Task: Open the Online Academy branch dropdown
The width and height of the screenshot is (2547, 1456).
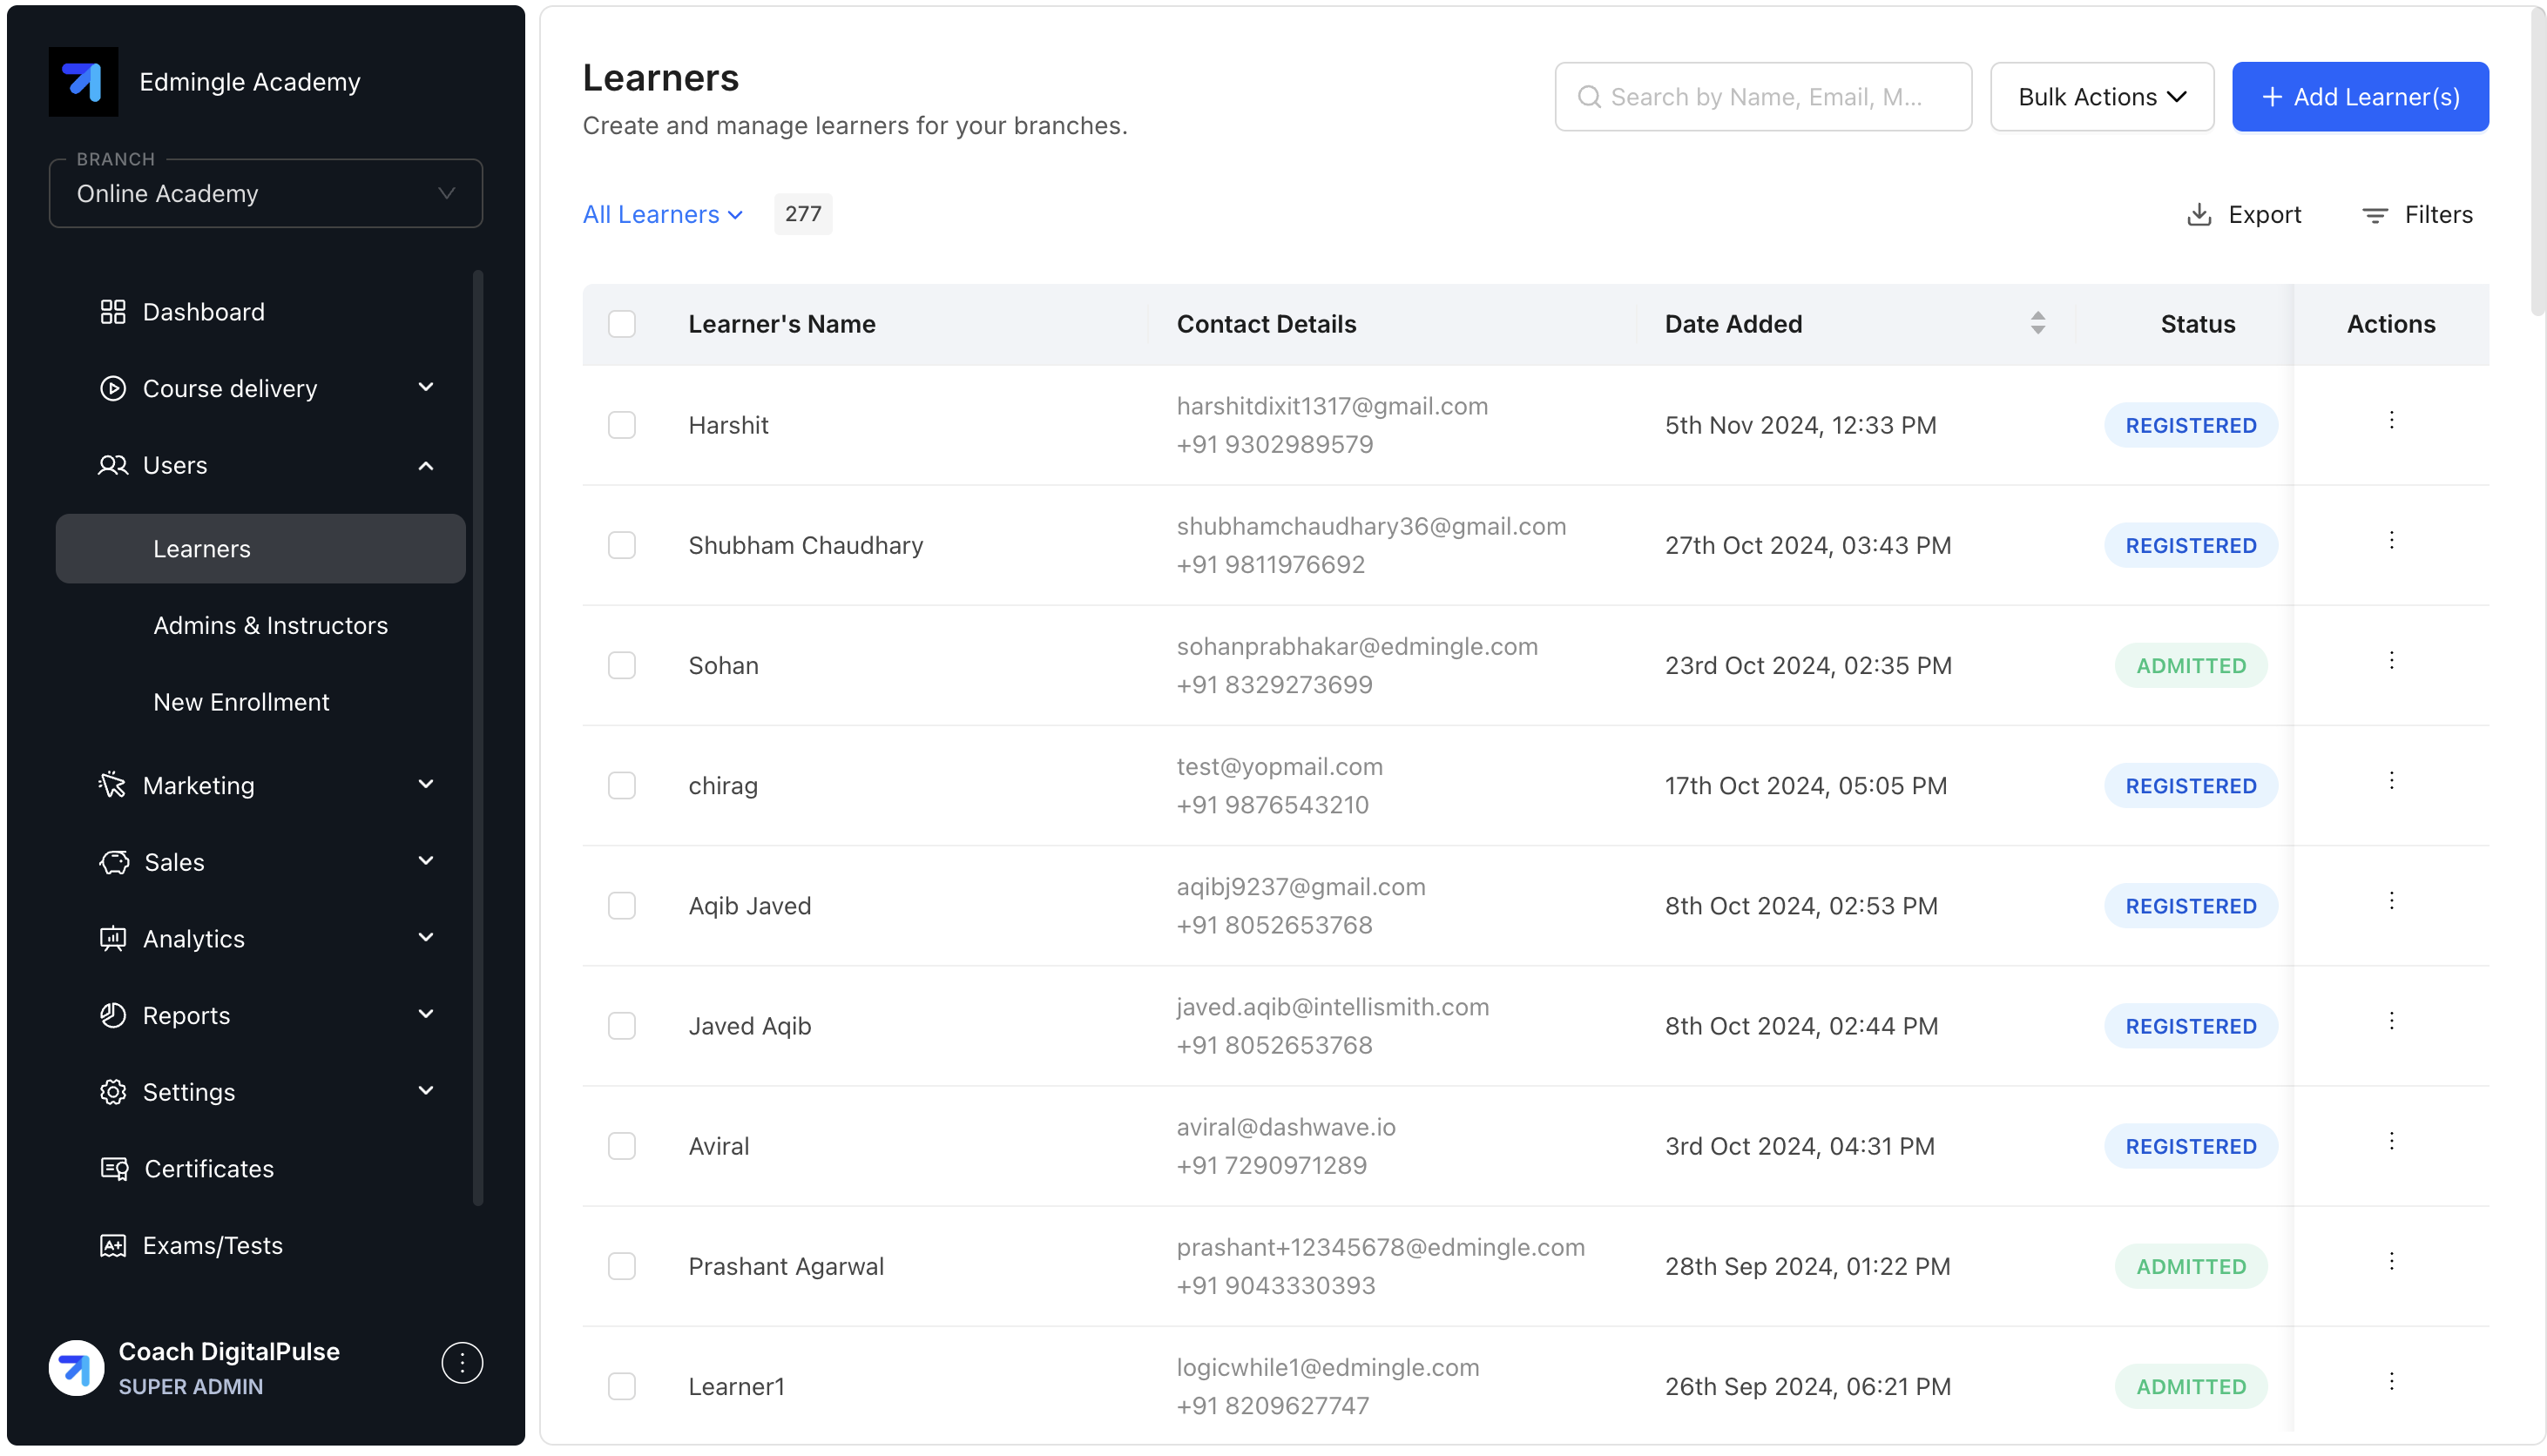Action: tap(266, 194)
